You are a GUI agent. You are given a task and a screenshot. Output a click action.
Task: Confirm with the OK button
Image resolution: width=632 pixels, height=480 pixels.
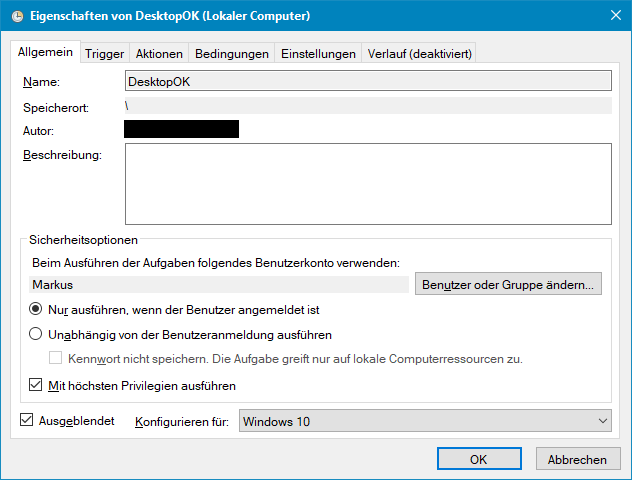click(x=479, y=459)
